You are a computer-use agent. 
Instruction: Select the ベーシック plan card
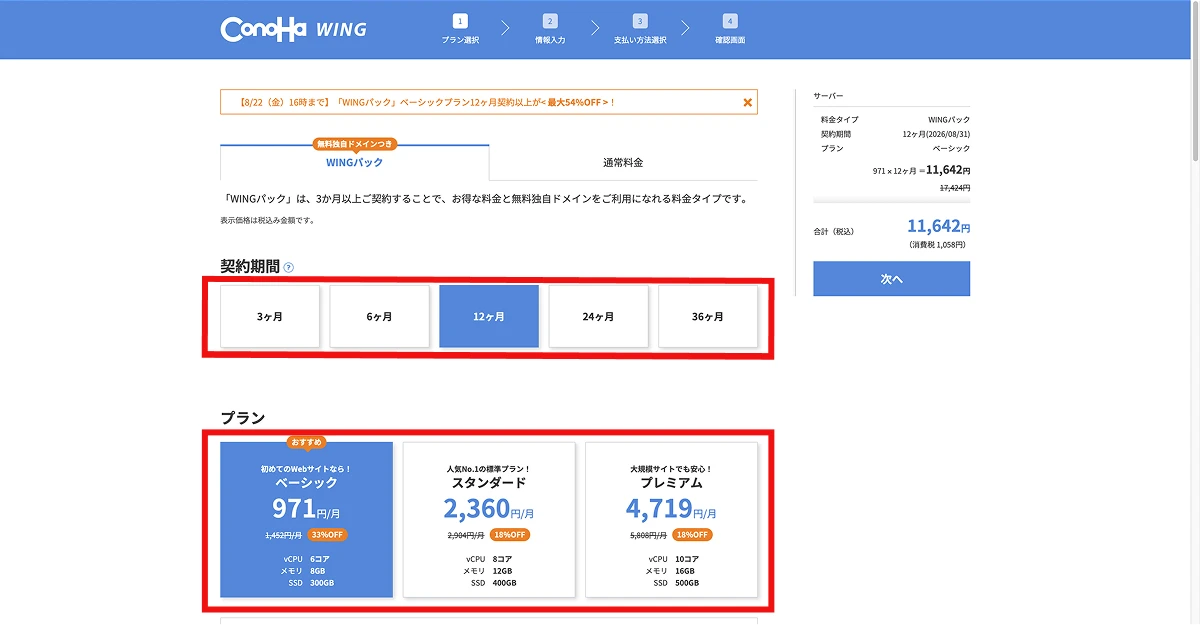click(307, 520)
